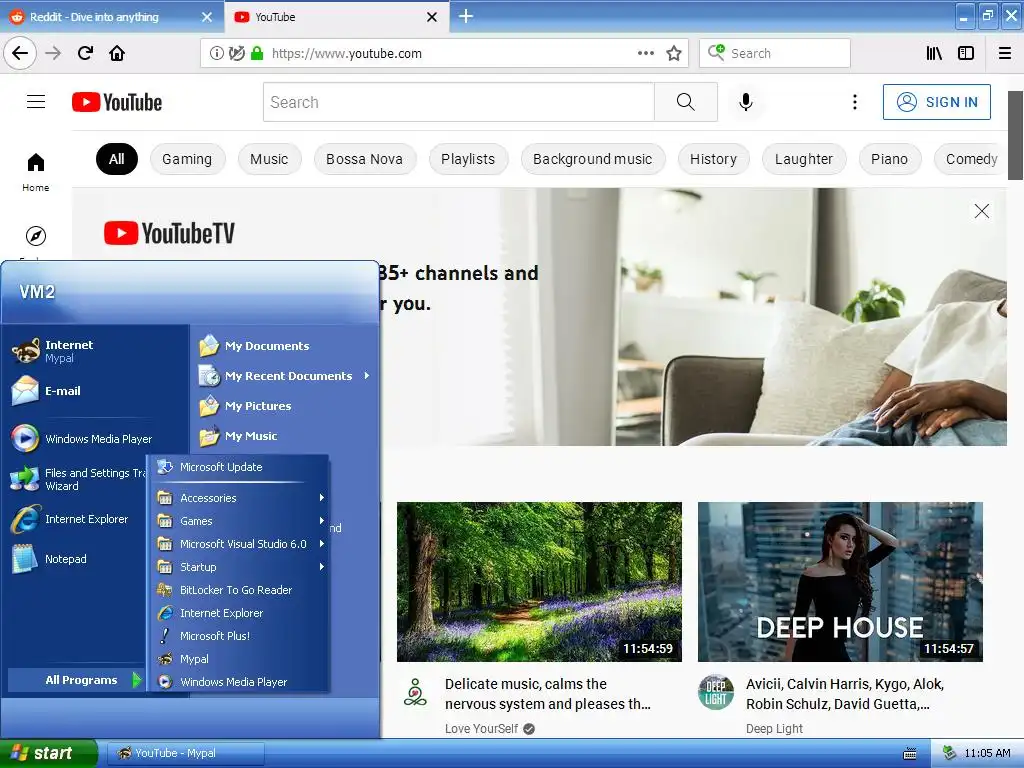The image size is (1024, 768).
Task: Open page actions three-dot menu in address bar
Action: click(645, 54)
